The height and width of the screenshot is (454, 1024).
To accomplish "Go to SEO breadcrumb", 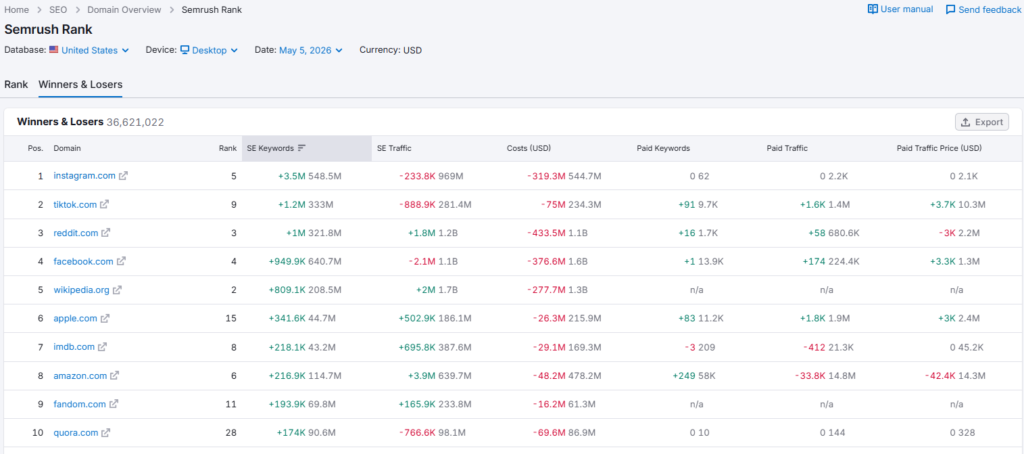I will [x=58, y=10].
